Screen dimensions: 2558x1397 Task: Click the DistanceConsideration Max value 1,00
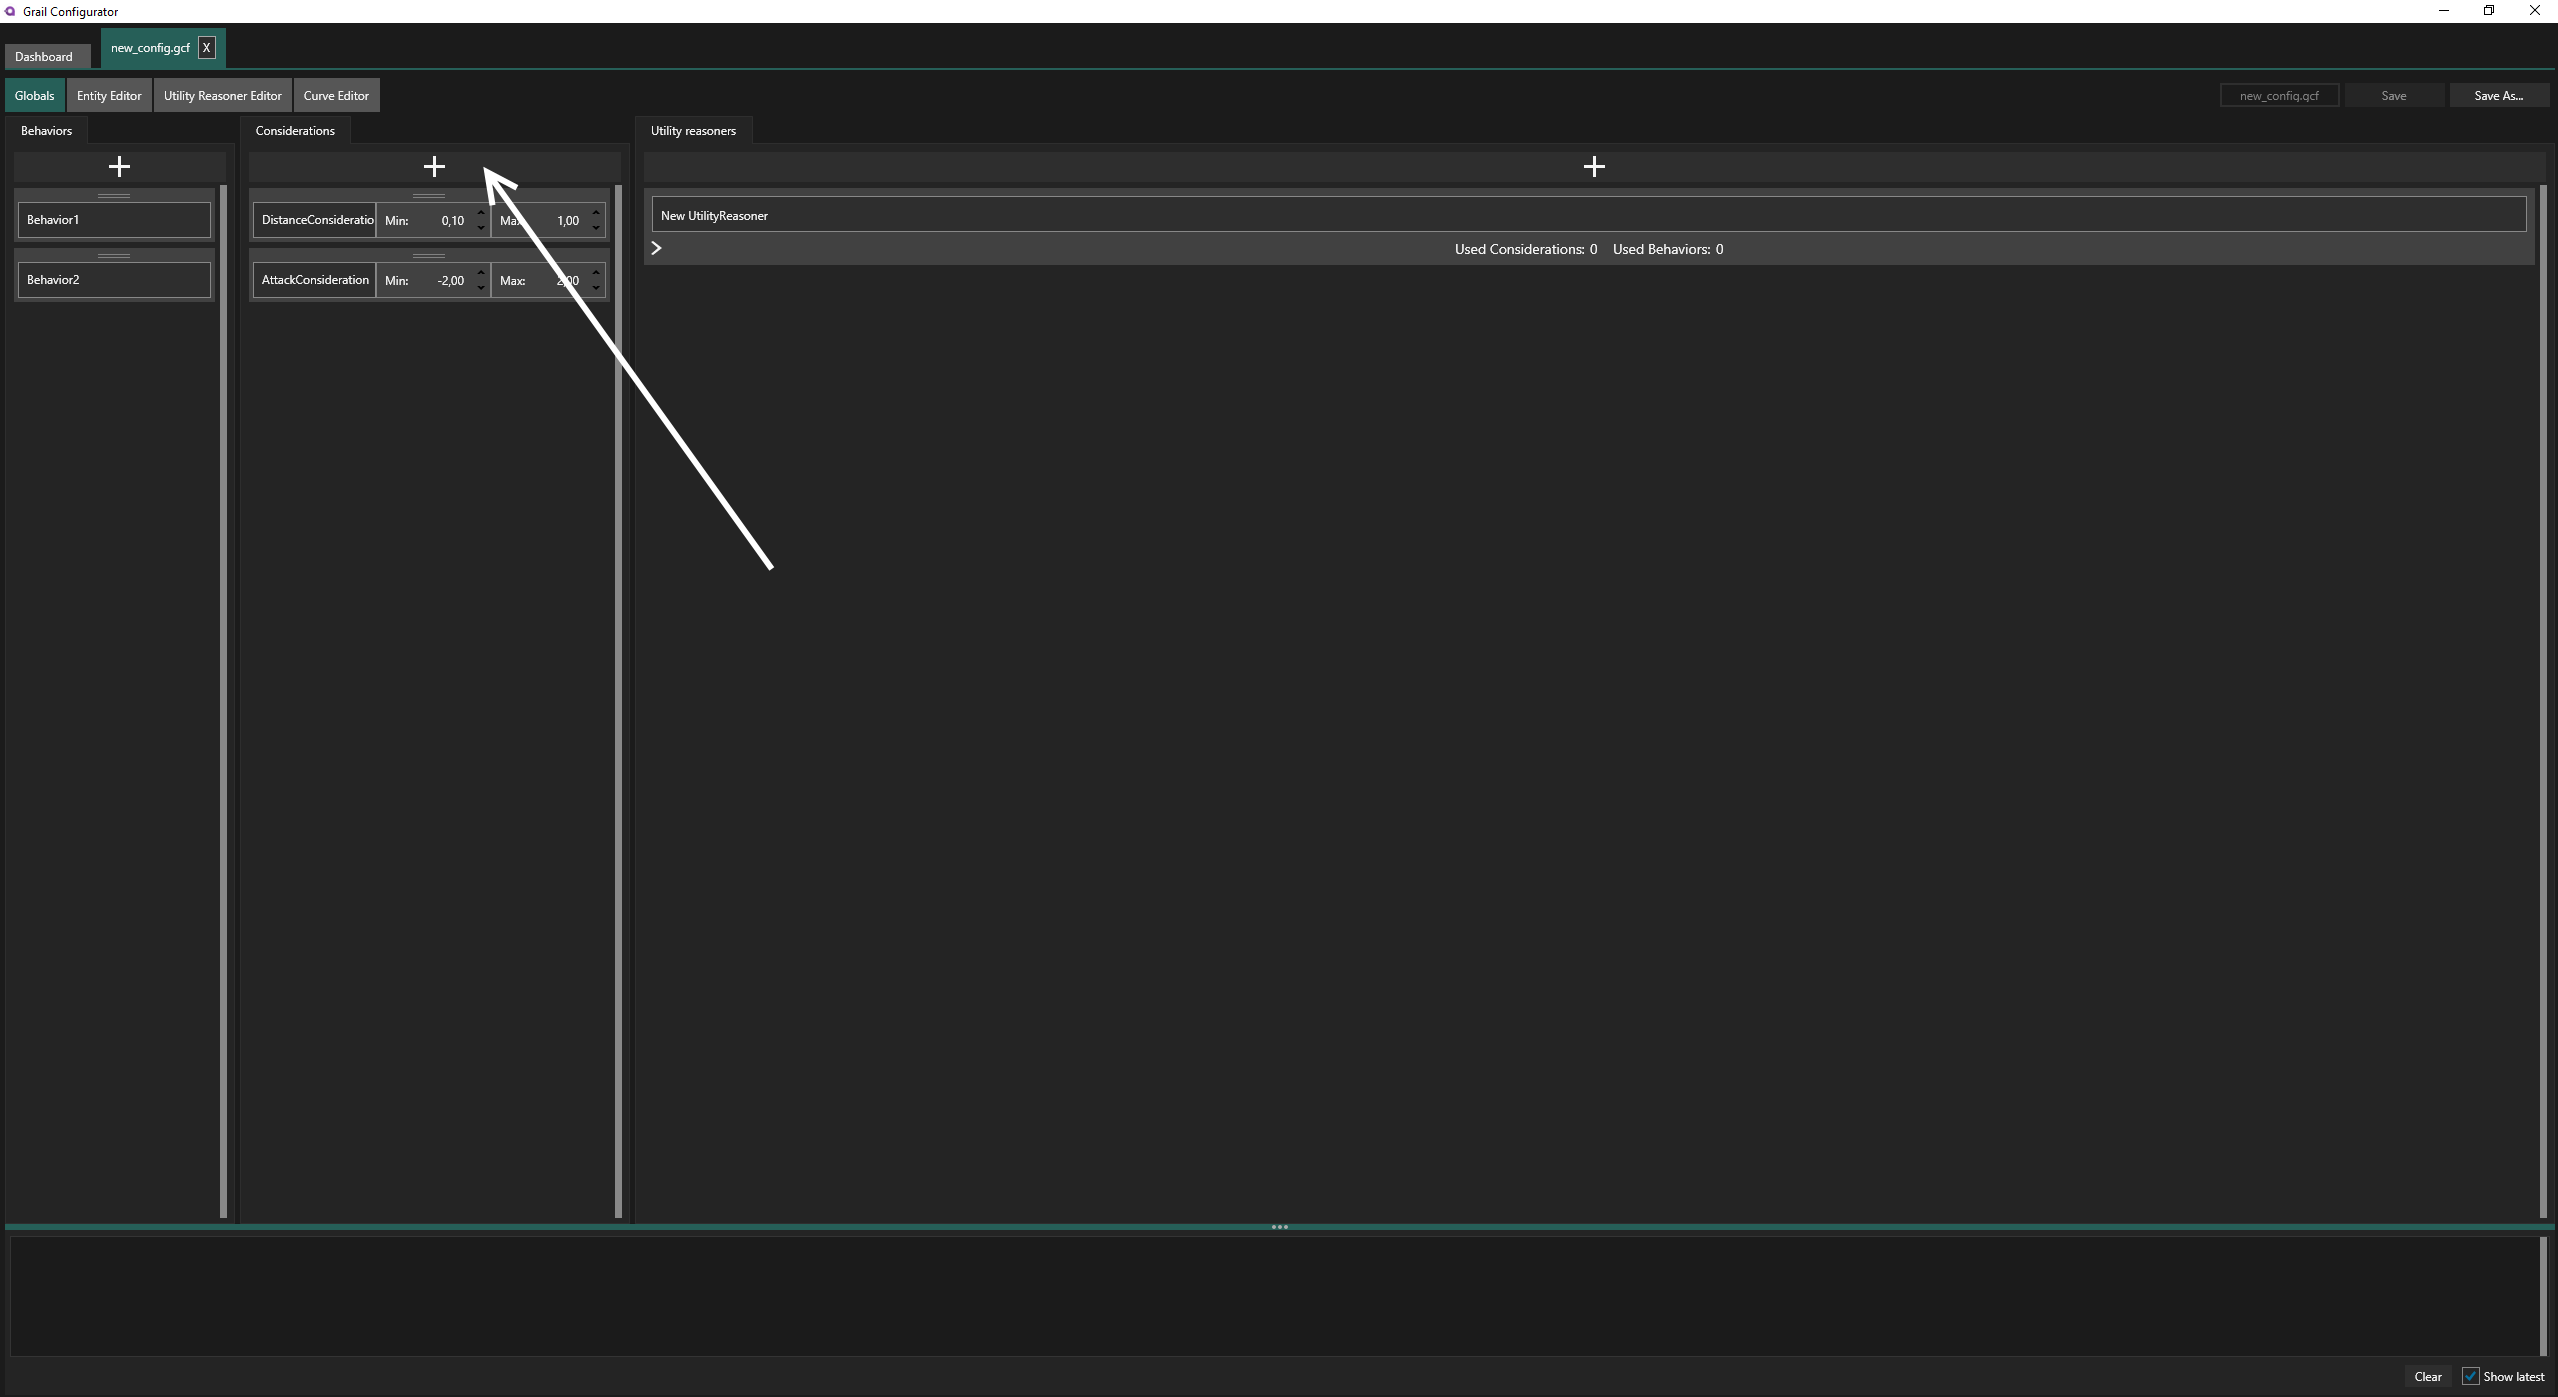[568, 221]
